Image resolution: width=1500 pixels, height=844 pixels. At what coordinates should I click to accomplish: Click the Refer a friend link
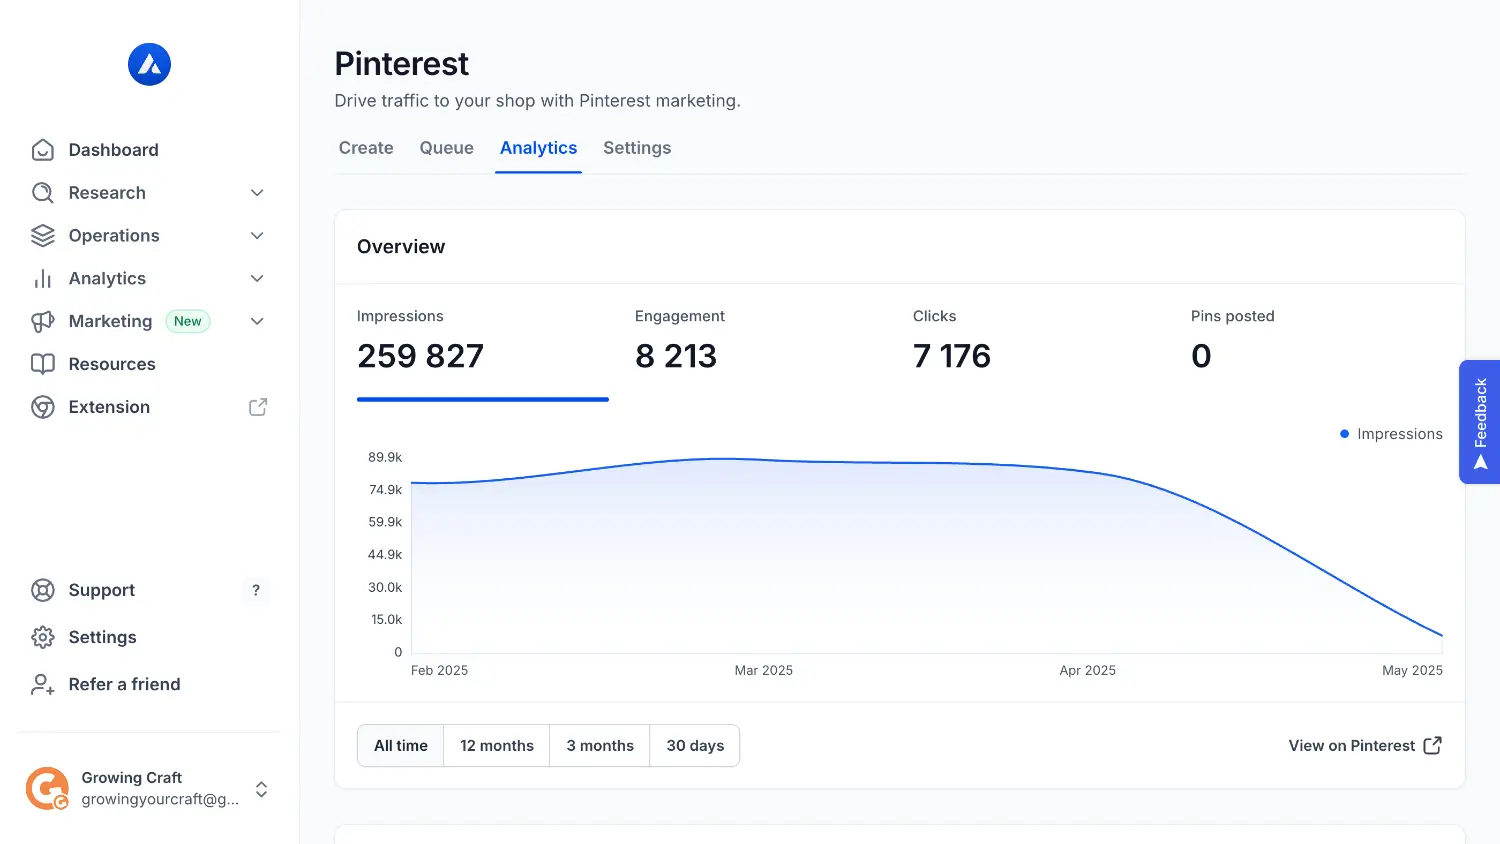[124, 684]
